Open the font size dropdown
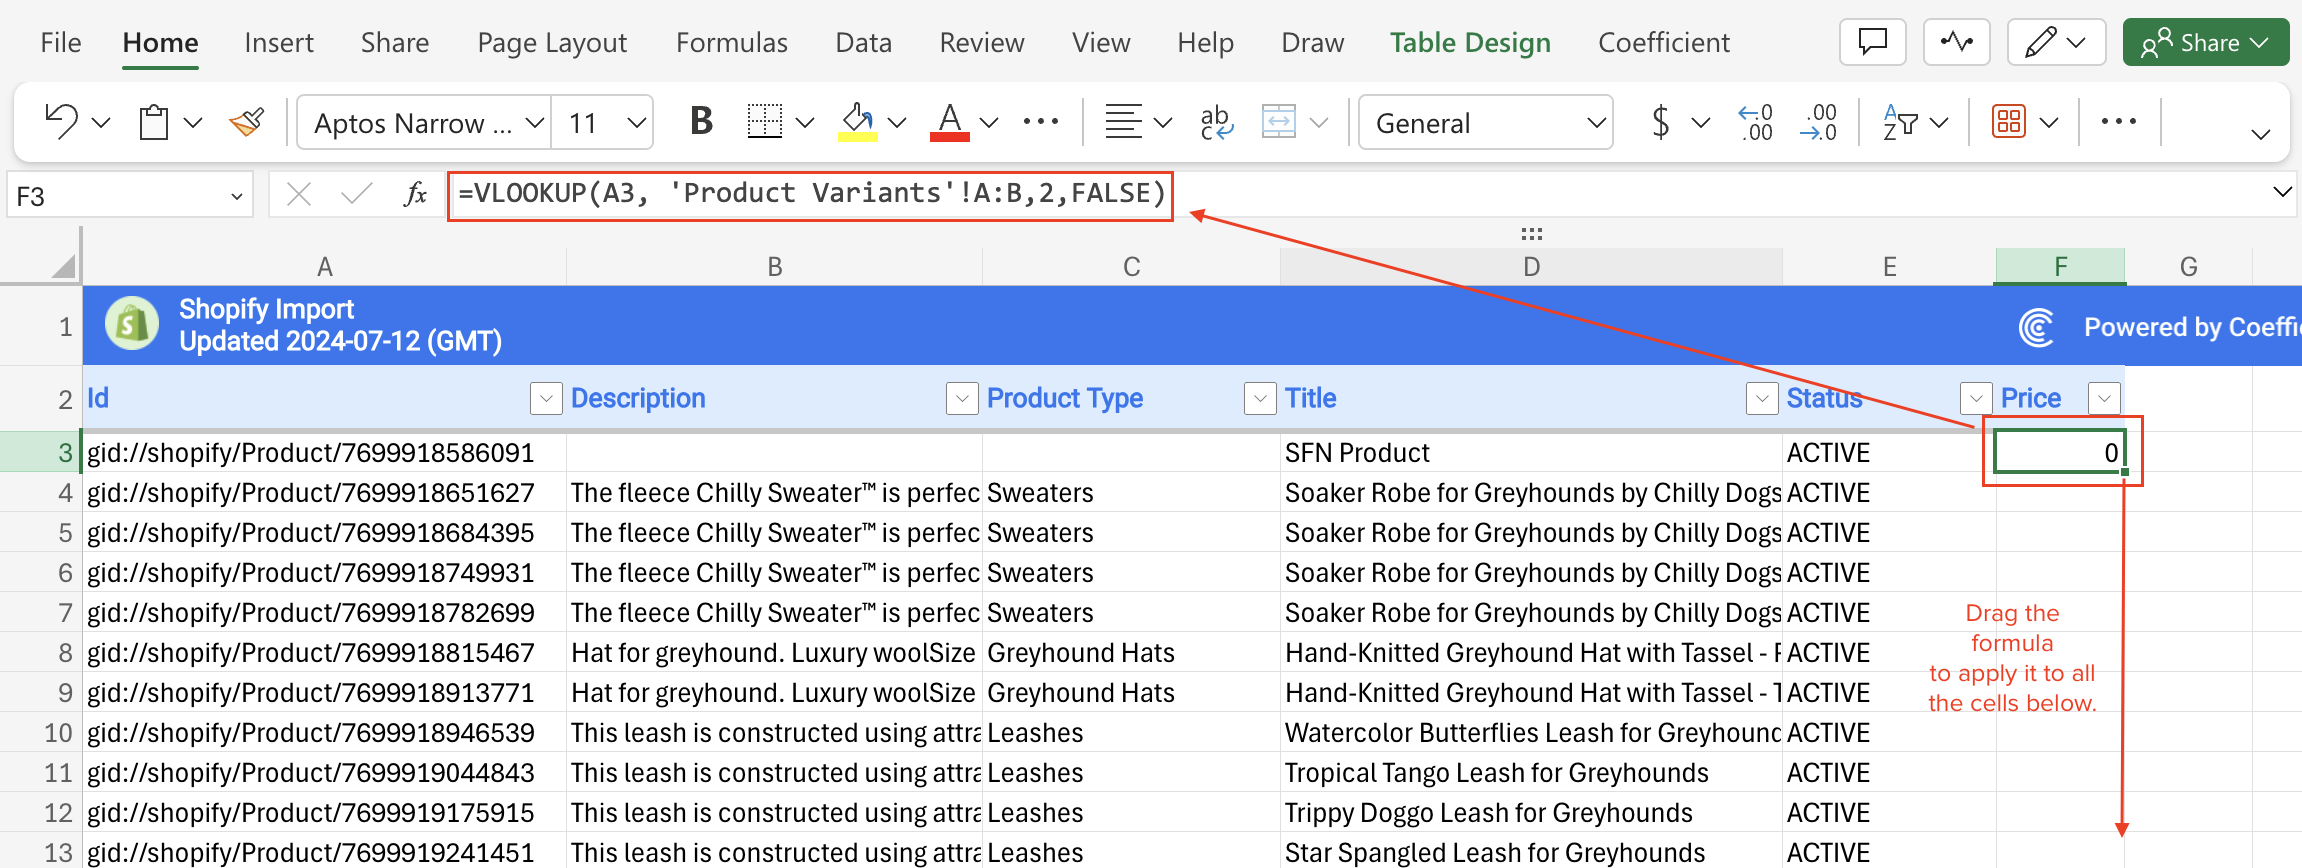 (636, 123)
